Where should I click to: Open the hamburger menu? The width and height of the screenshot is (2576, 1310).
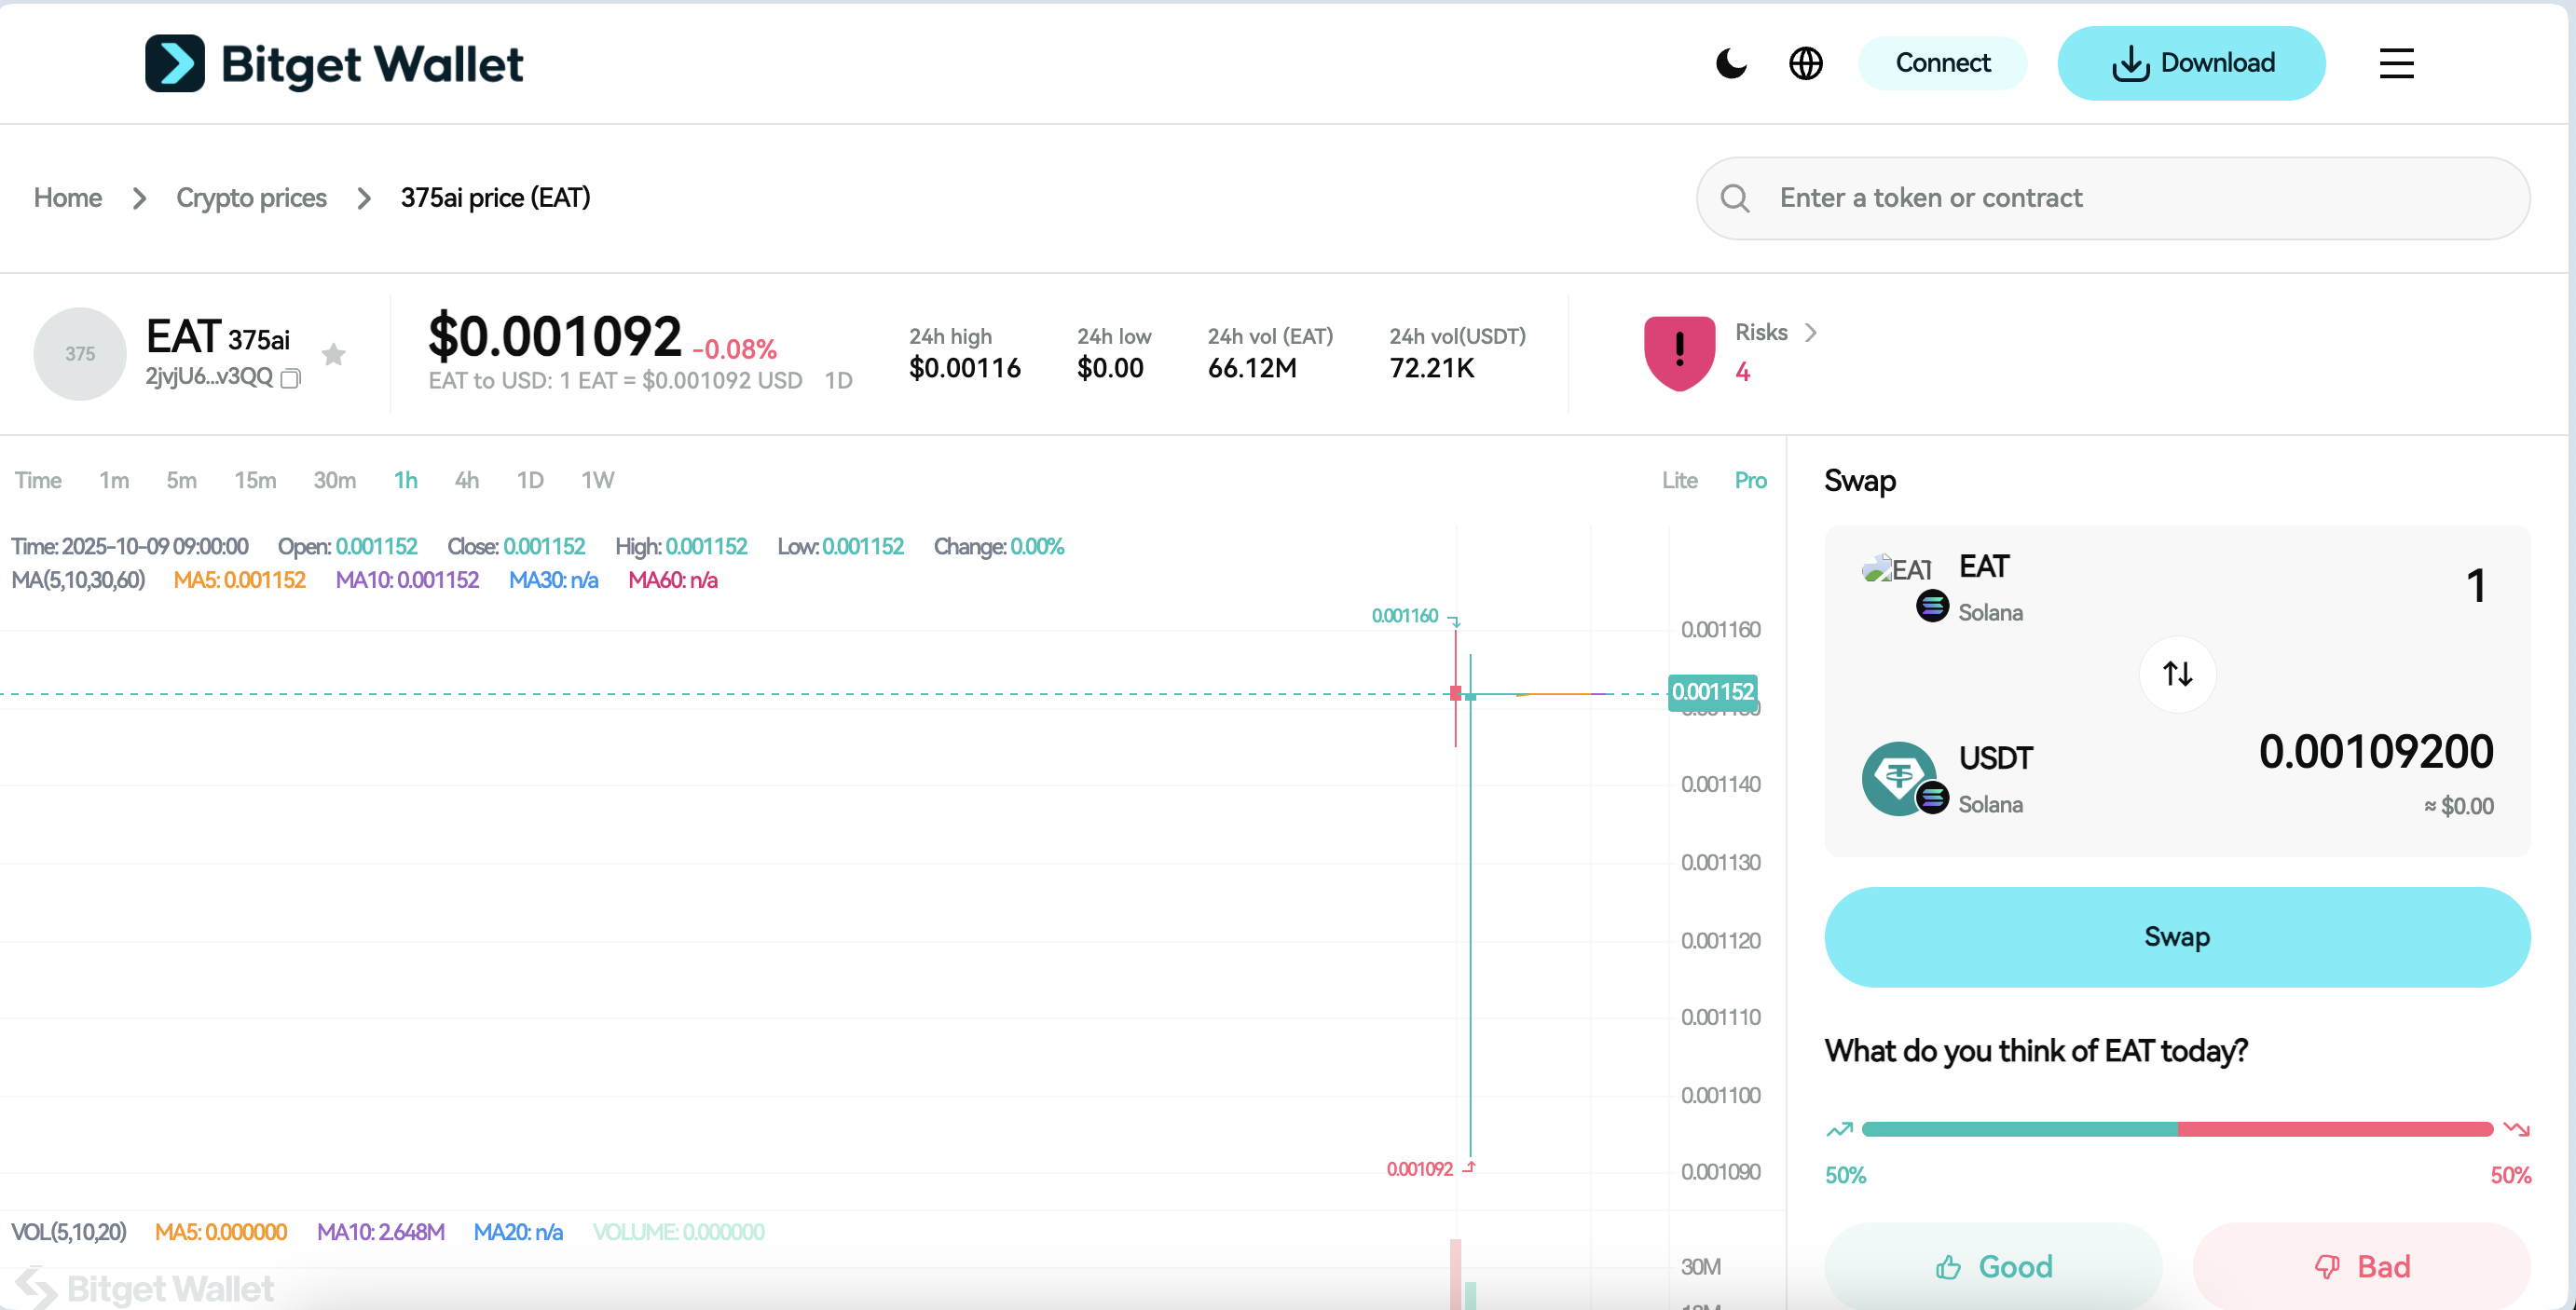point(2396,63)
